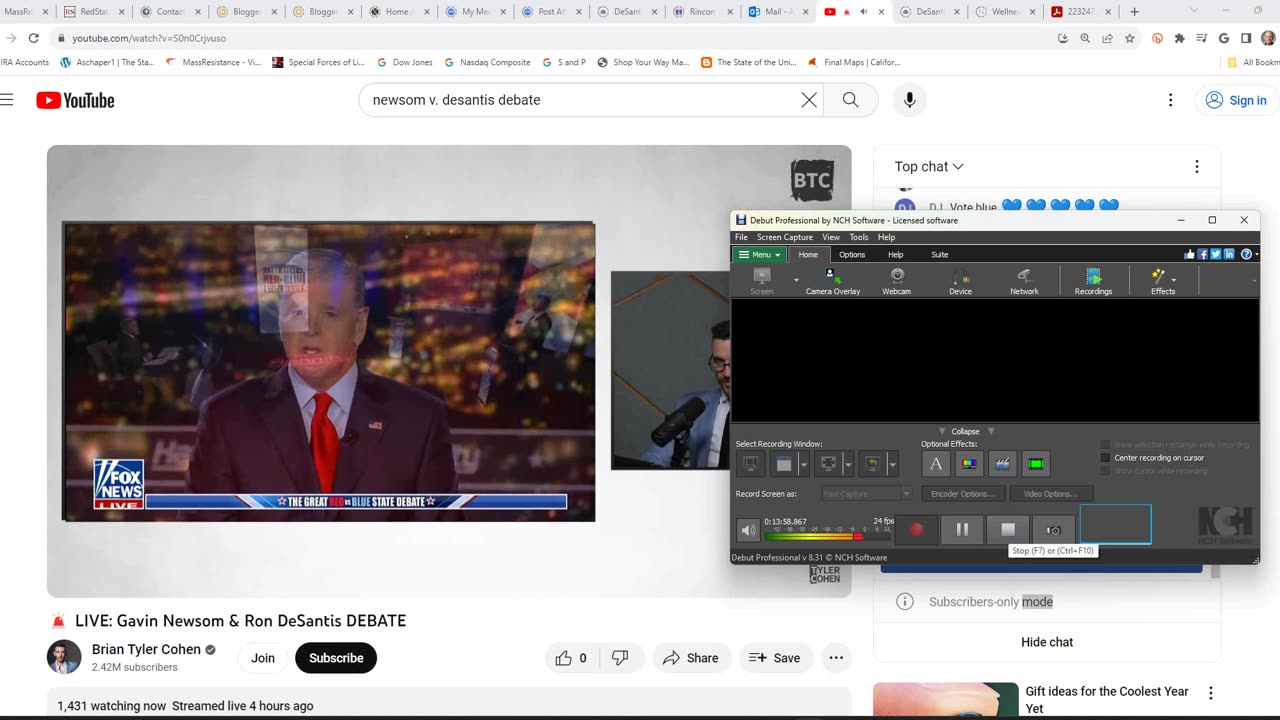Submit YouTube search with magnifier button
Image resolution: width=1280 pixels, height=720 pixels.
point(850,100)
